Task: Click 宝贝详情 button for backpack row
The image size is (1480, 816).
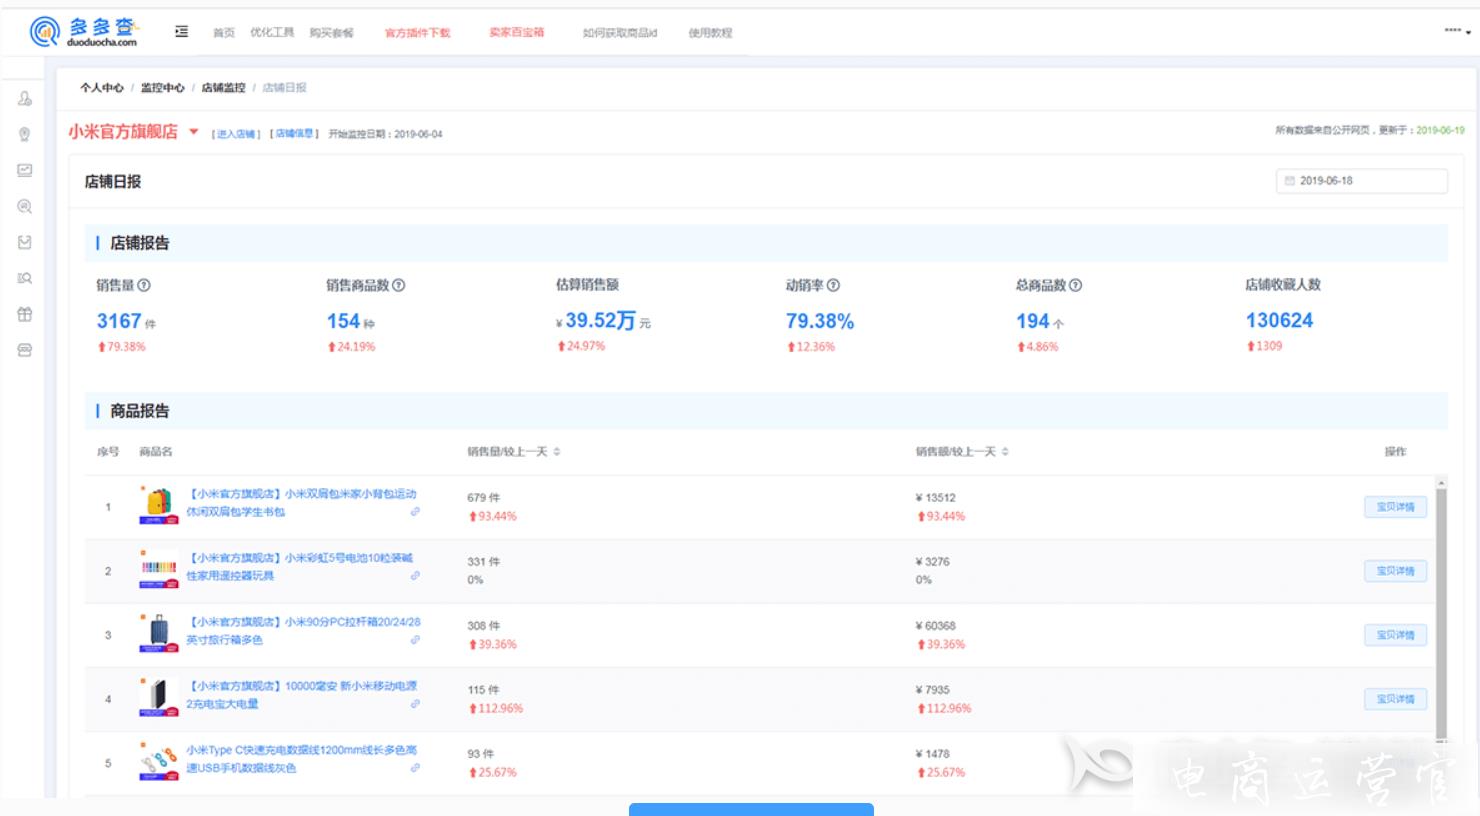Action: (1395, 507)
